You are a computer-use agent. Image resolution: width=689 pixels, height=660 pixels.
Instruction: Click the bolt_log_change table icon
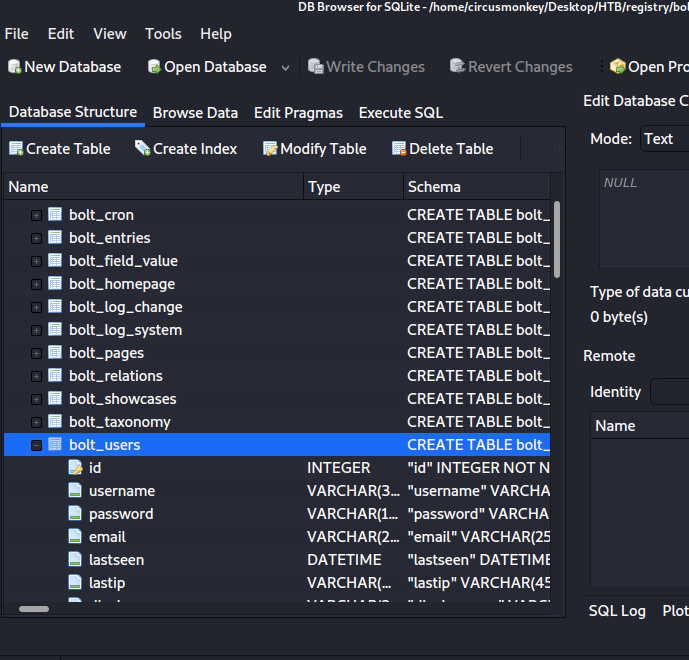pyautogui.click(x=55, y=306)
